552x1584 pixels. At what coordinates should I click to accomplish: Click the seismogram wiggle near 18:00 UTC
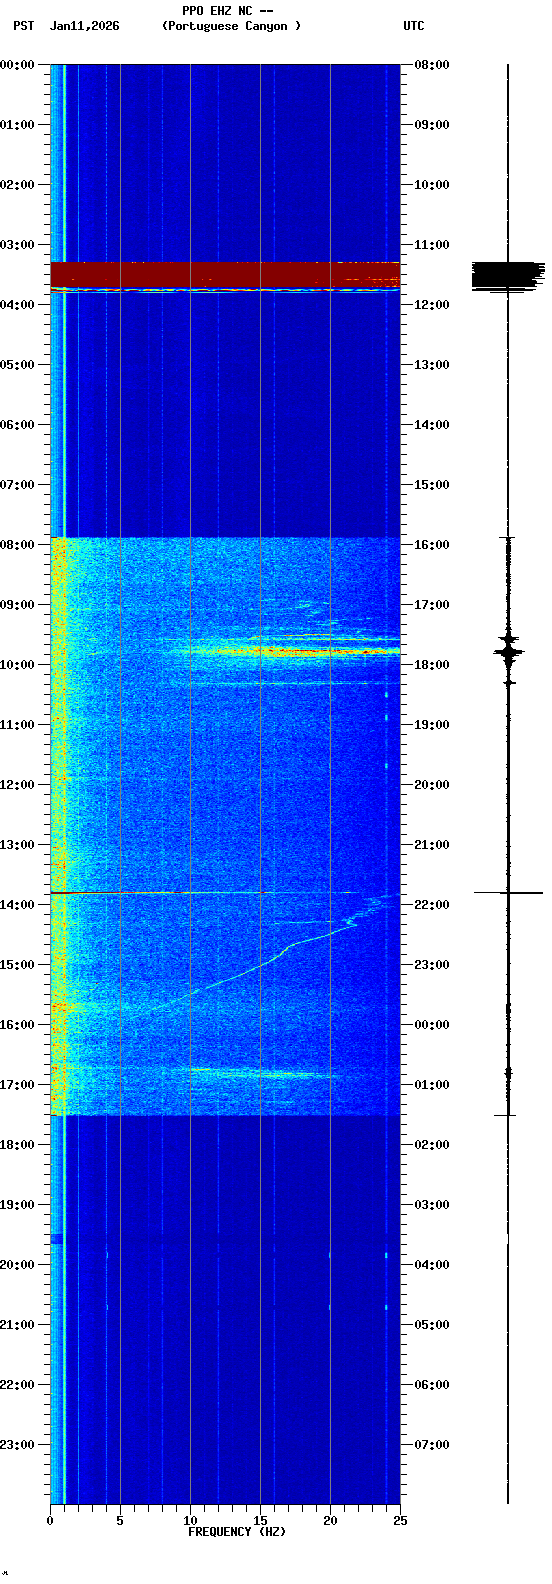508,650
